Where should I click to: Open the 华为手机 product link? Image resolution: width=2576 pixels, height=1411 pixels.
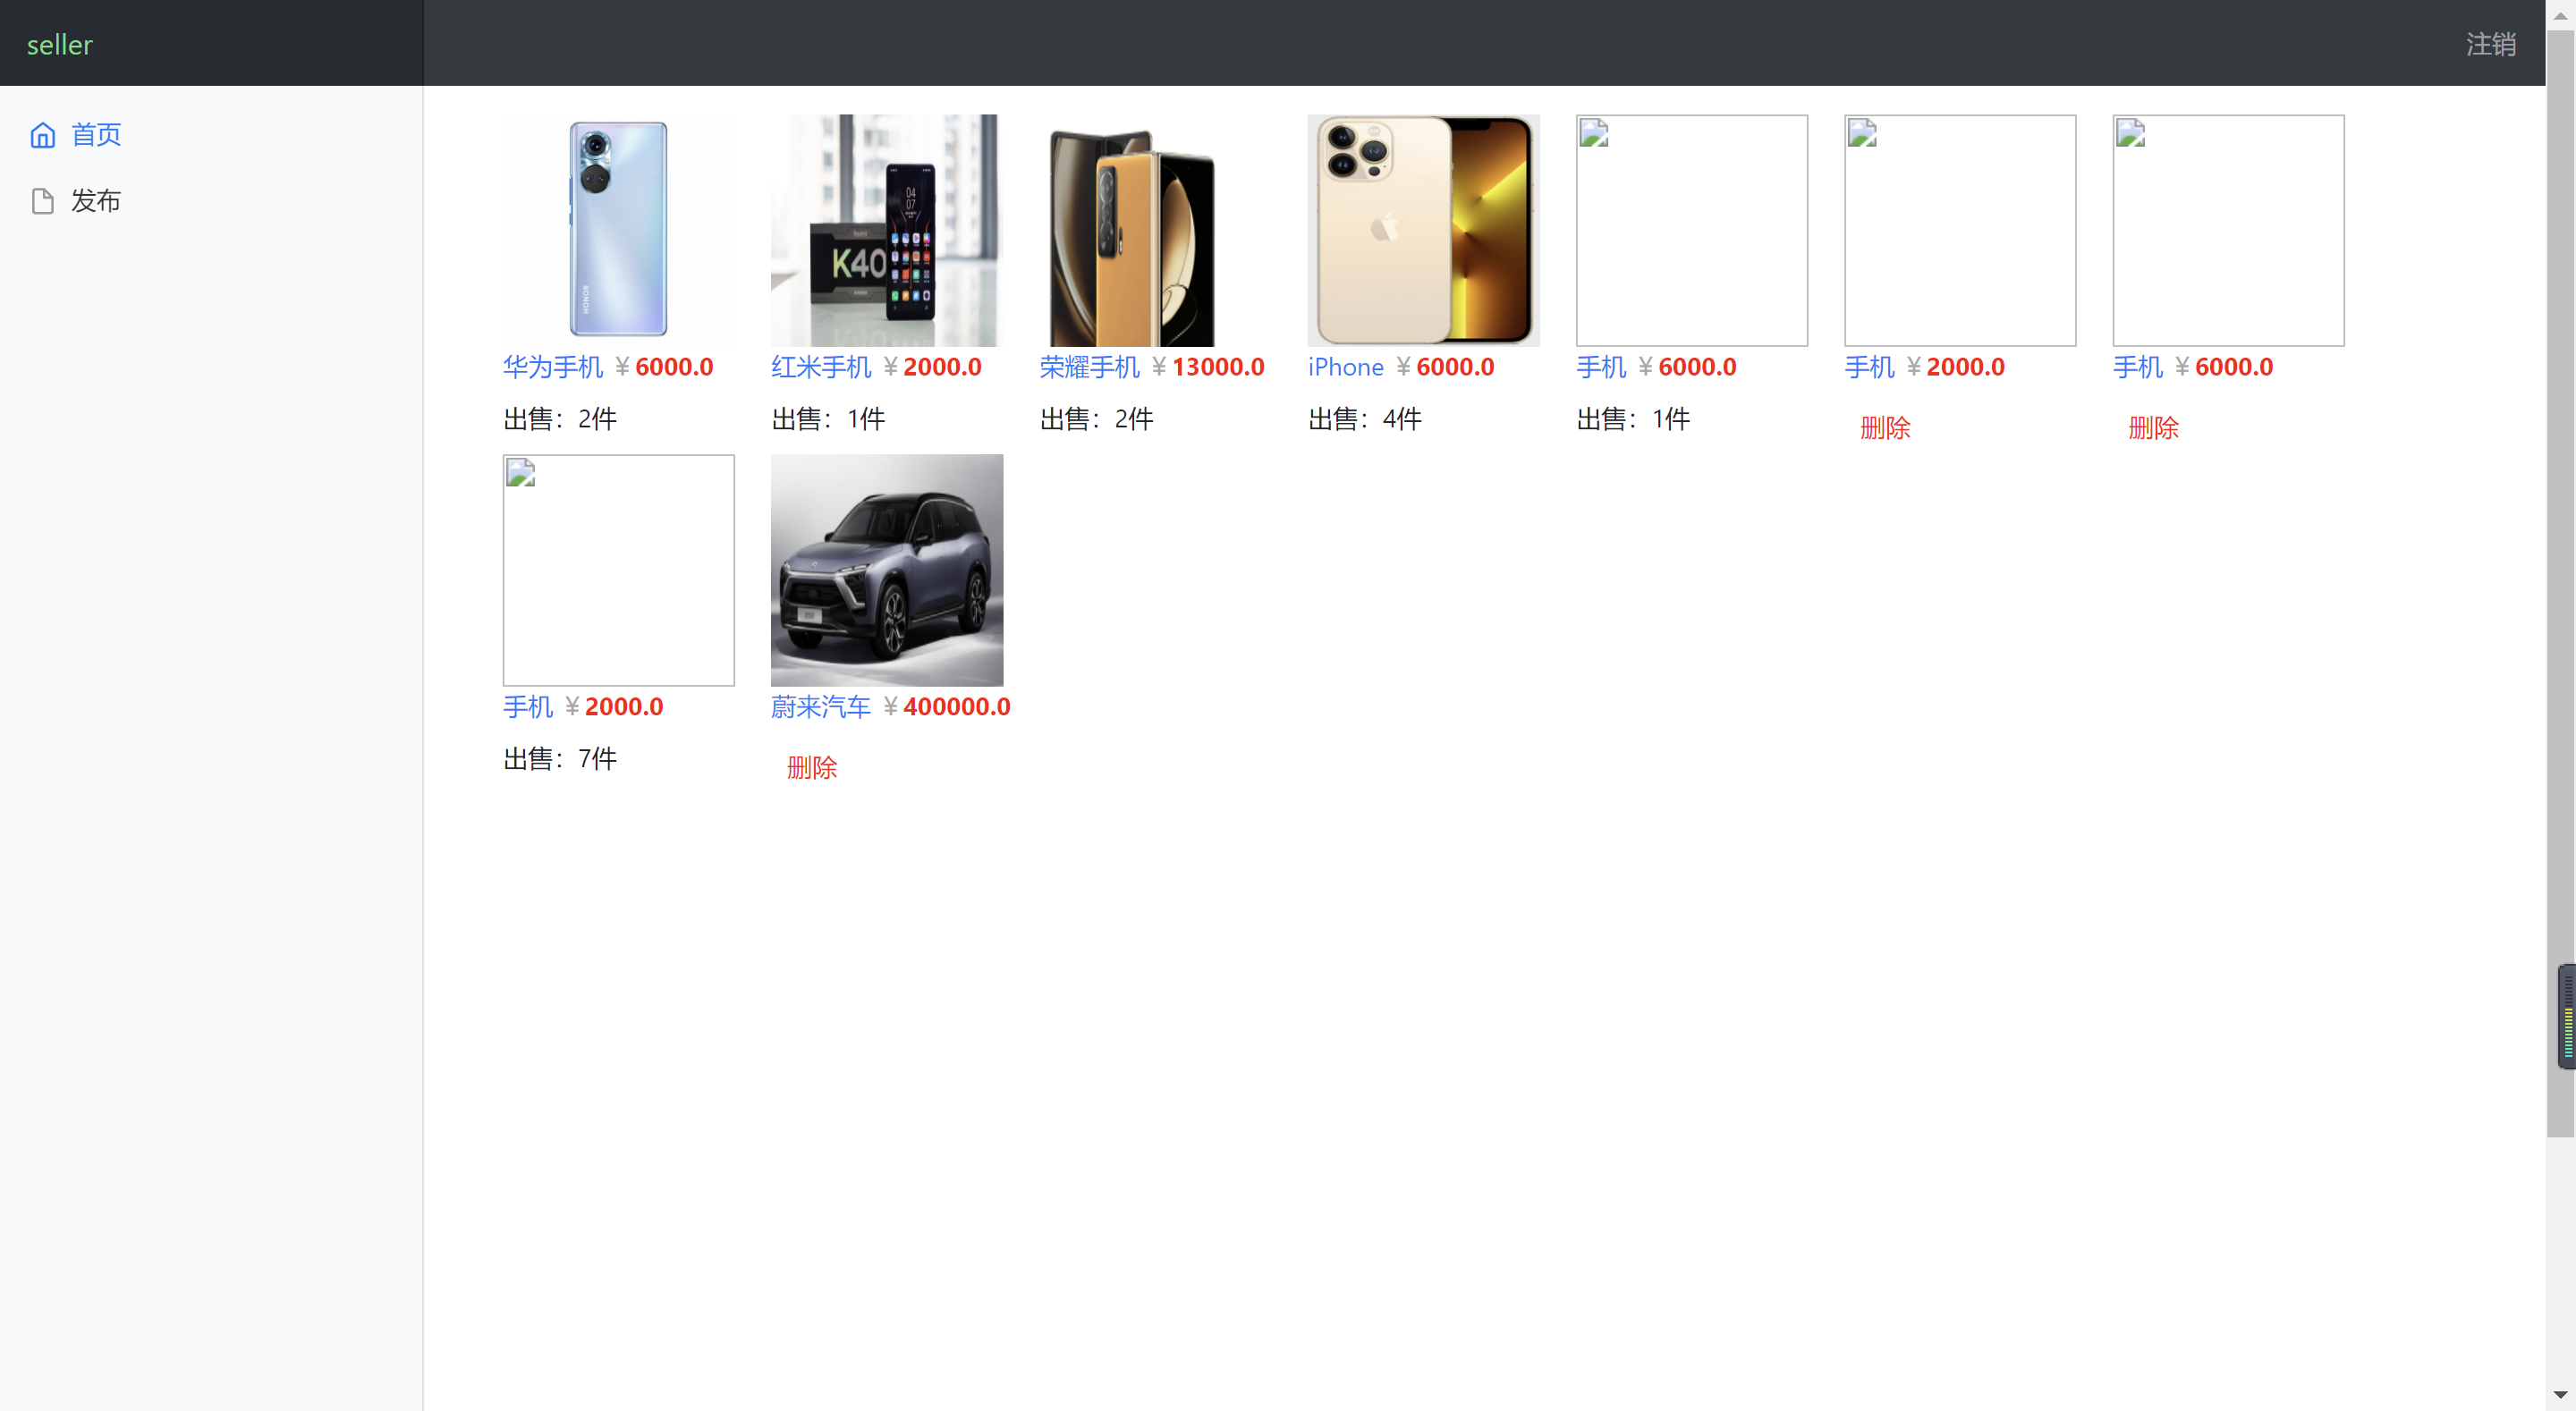coord(552,366)
